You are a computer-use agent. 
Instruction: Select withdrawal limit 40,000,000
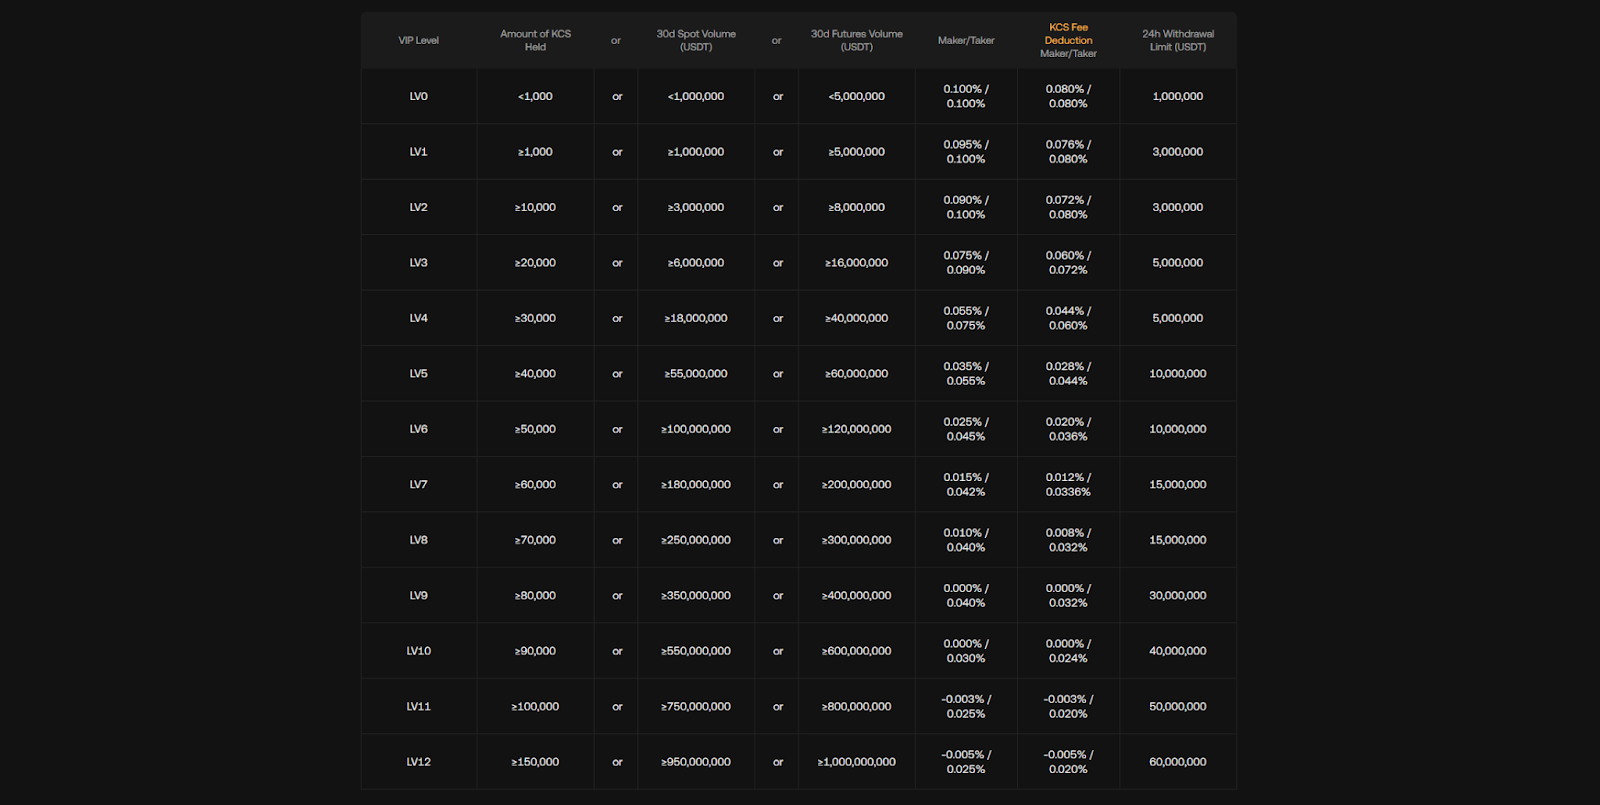point(1178,651)
